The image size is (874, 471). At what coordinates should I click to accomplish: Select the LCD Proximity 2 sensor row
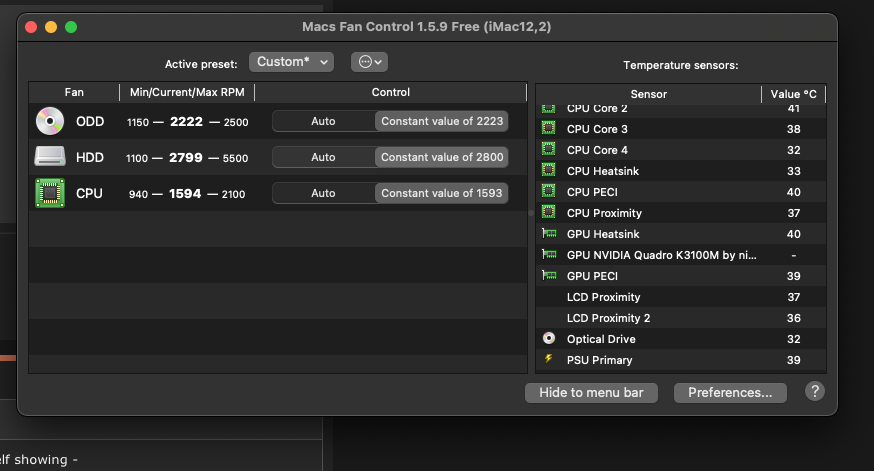pos(681,318)
